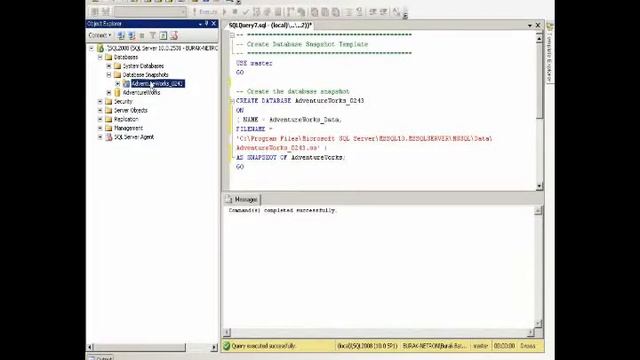This screenshot has height=360, width=640.
Task: Click '0 rows' in status bar
Action: pos(527,346)
